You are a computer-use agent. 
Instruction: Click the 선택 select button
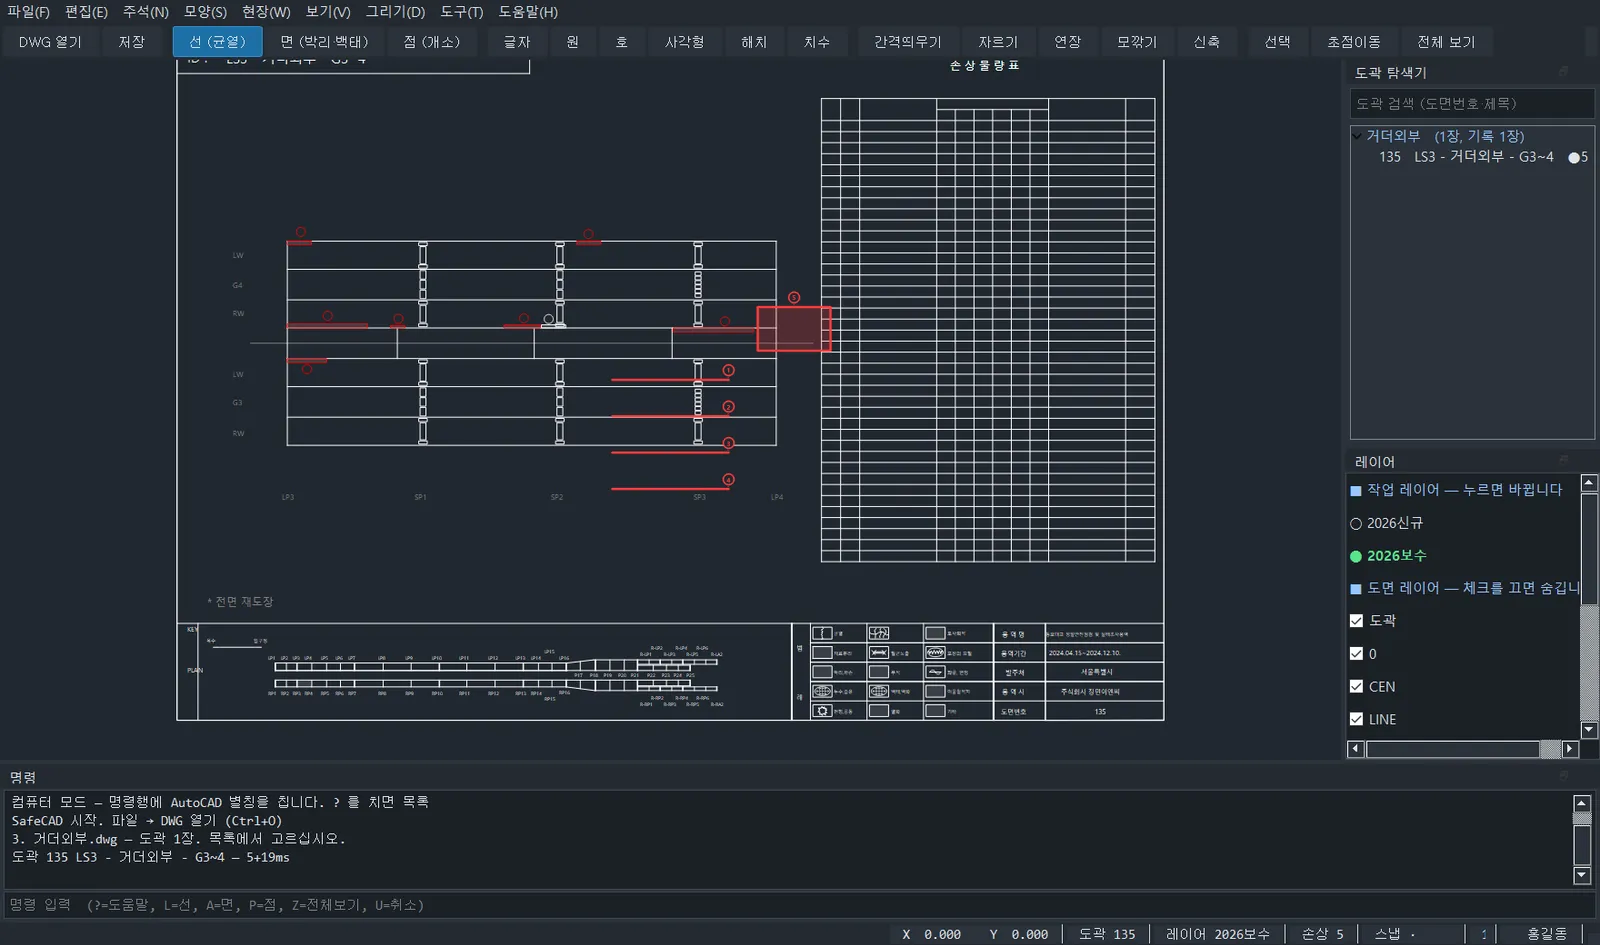click(1277, 42)
